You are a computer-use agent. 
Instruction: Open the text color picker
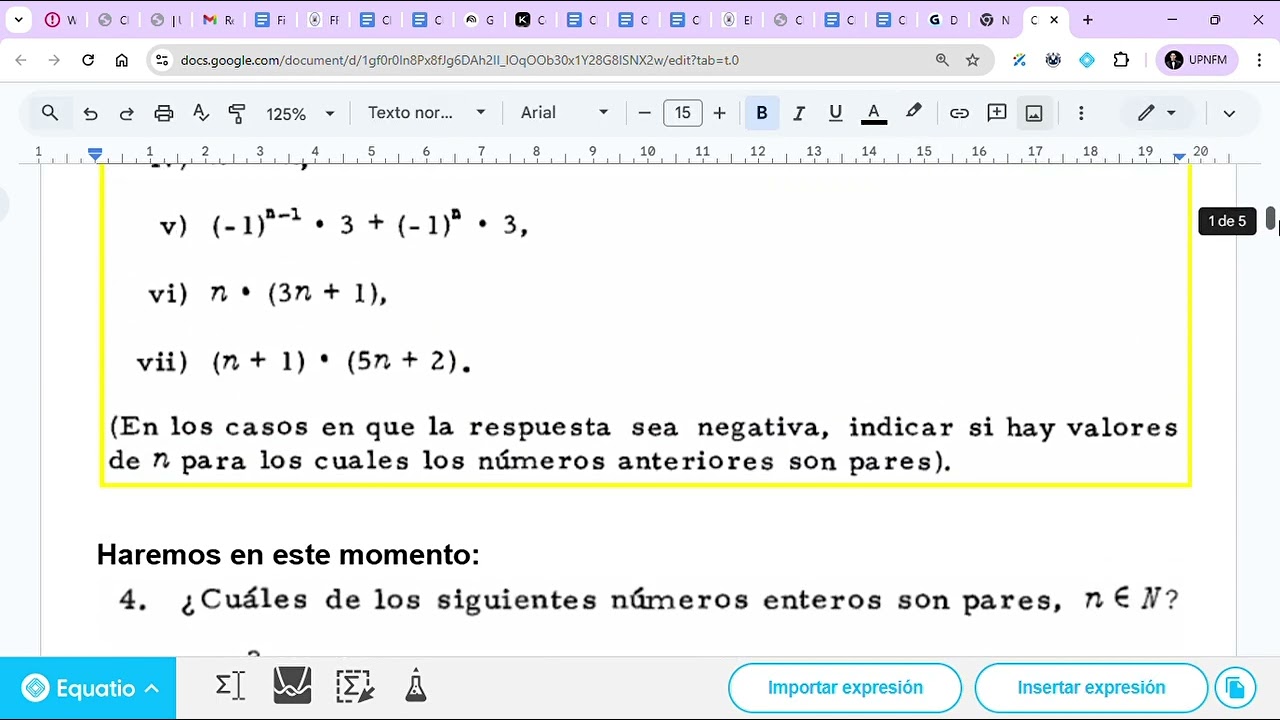pyautogui.click(x=873, y=113)
